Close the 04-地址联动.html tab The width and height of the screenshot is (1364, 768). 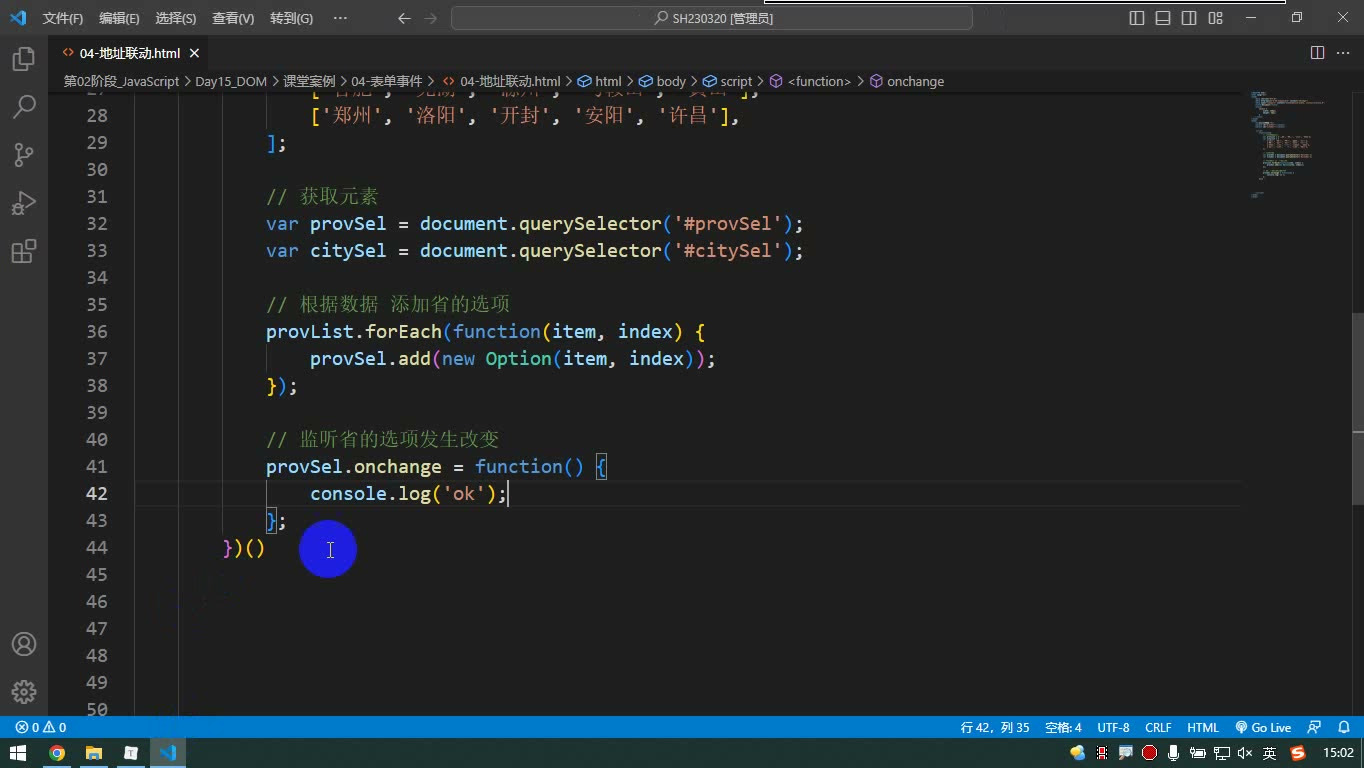coord(194,53)
